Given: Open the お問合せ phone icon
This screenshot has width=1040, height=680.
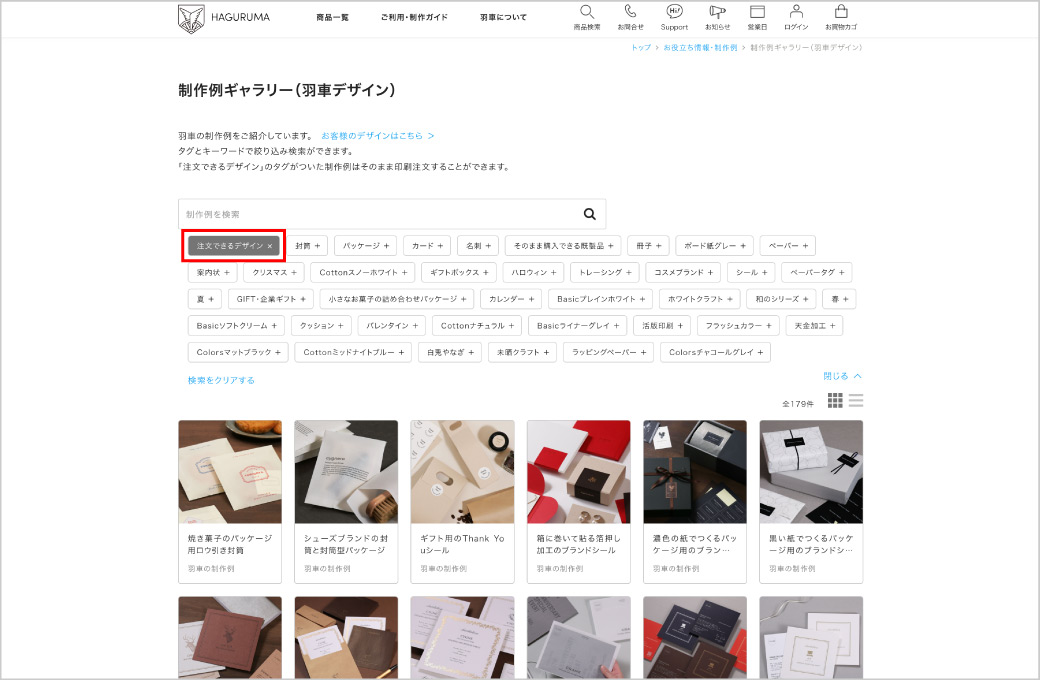Looking at the screenshot, I should coord(630,13).
